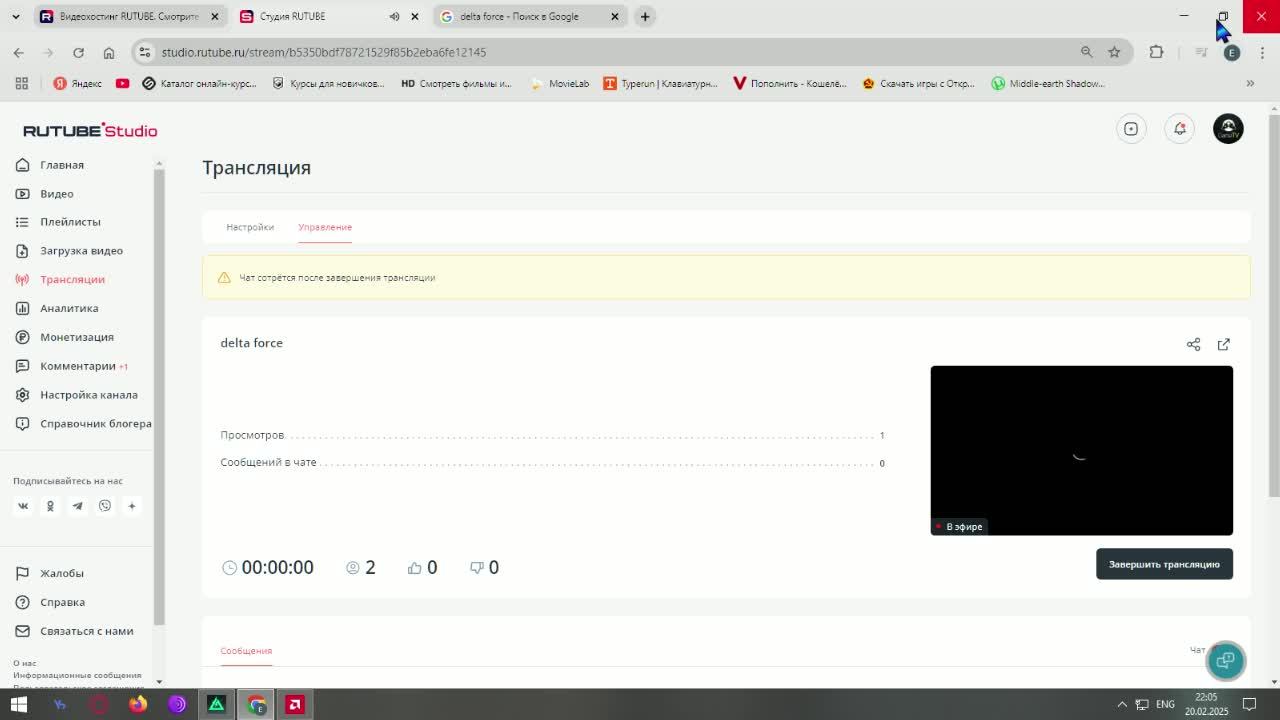The image size is (1280, 720).
Task: Open the Видео section in sidebar
Action: pos(57,194)
